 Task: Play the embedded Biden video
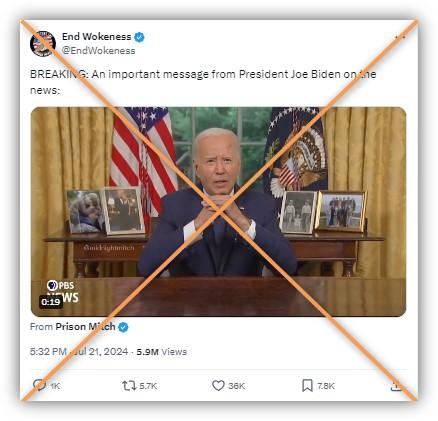pos(218,212)
